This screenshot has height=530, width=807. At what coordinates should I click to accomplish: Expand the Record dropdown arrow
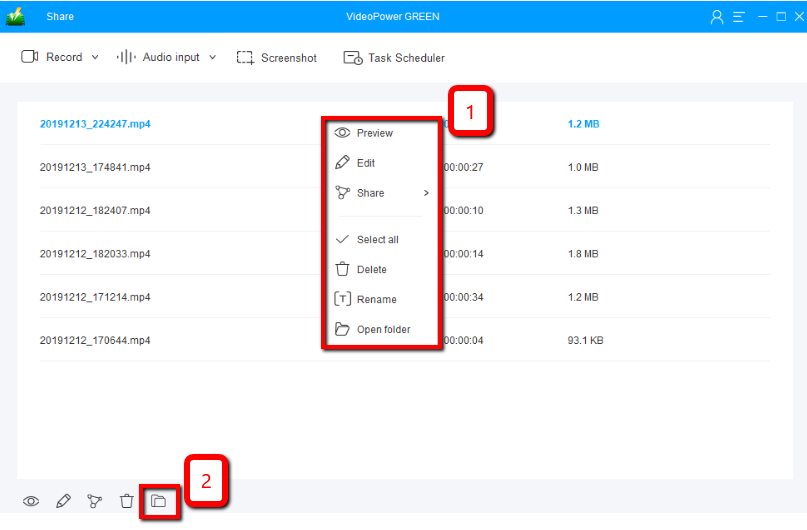(95, 58)
